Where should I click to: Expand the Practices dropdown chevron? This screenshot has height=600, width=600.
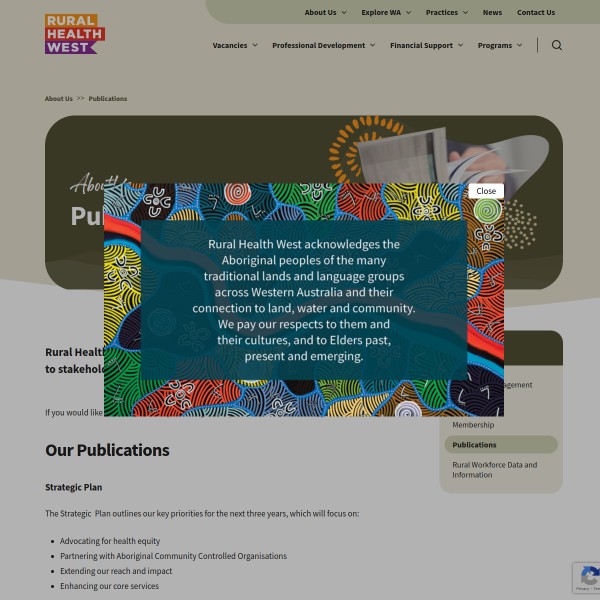pos(465,13)
